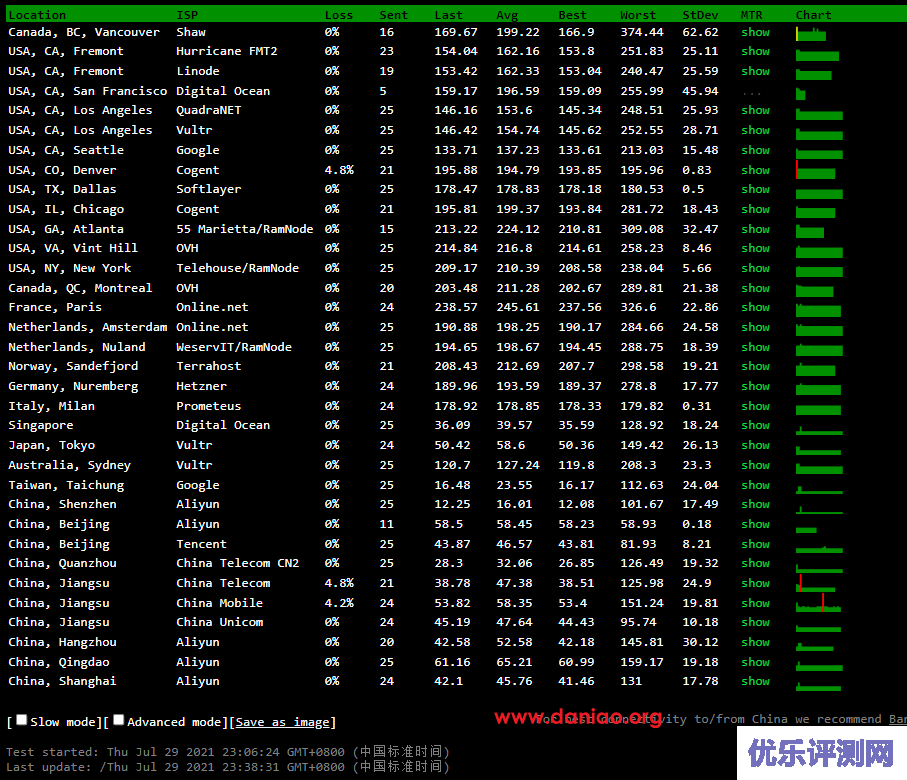Click the Vancouver Shaw latency chart
907x780 pixels.
pyautogui.click(x=811, y=34)
